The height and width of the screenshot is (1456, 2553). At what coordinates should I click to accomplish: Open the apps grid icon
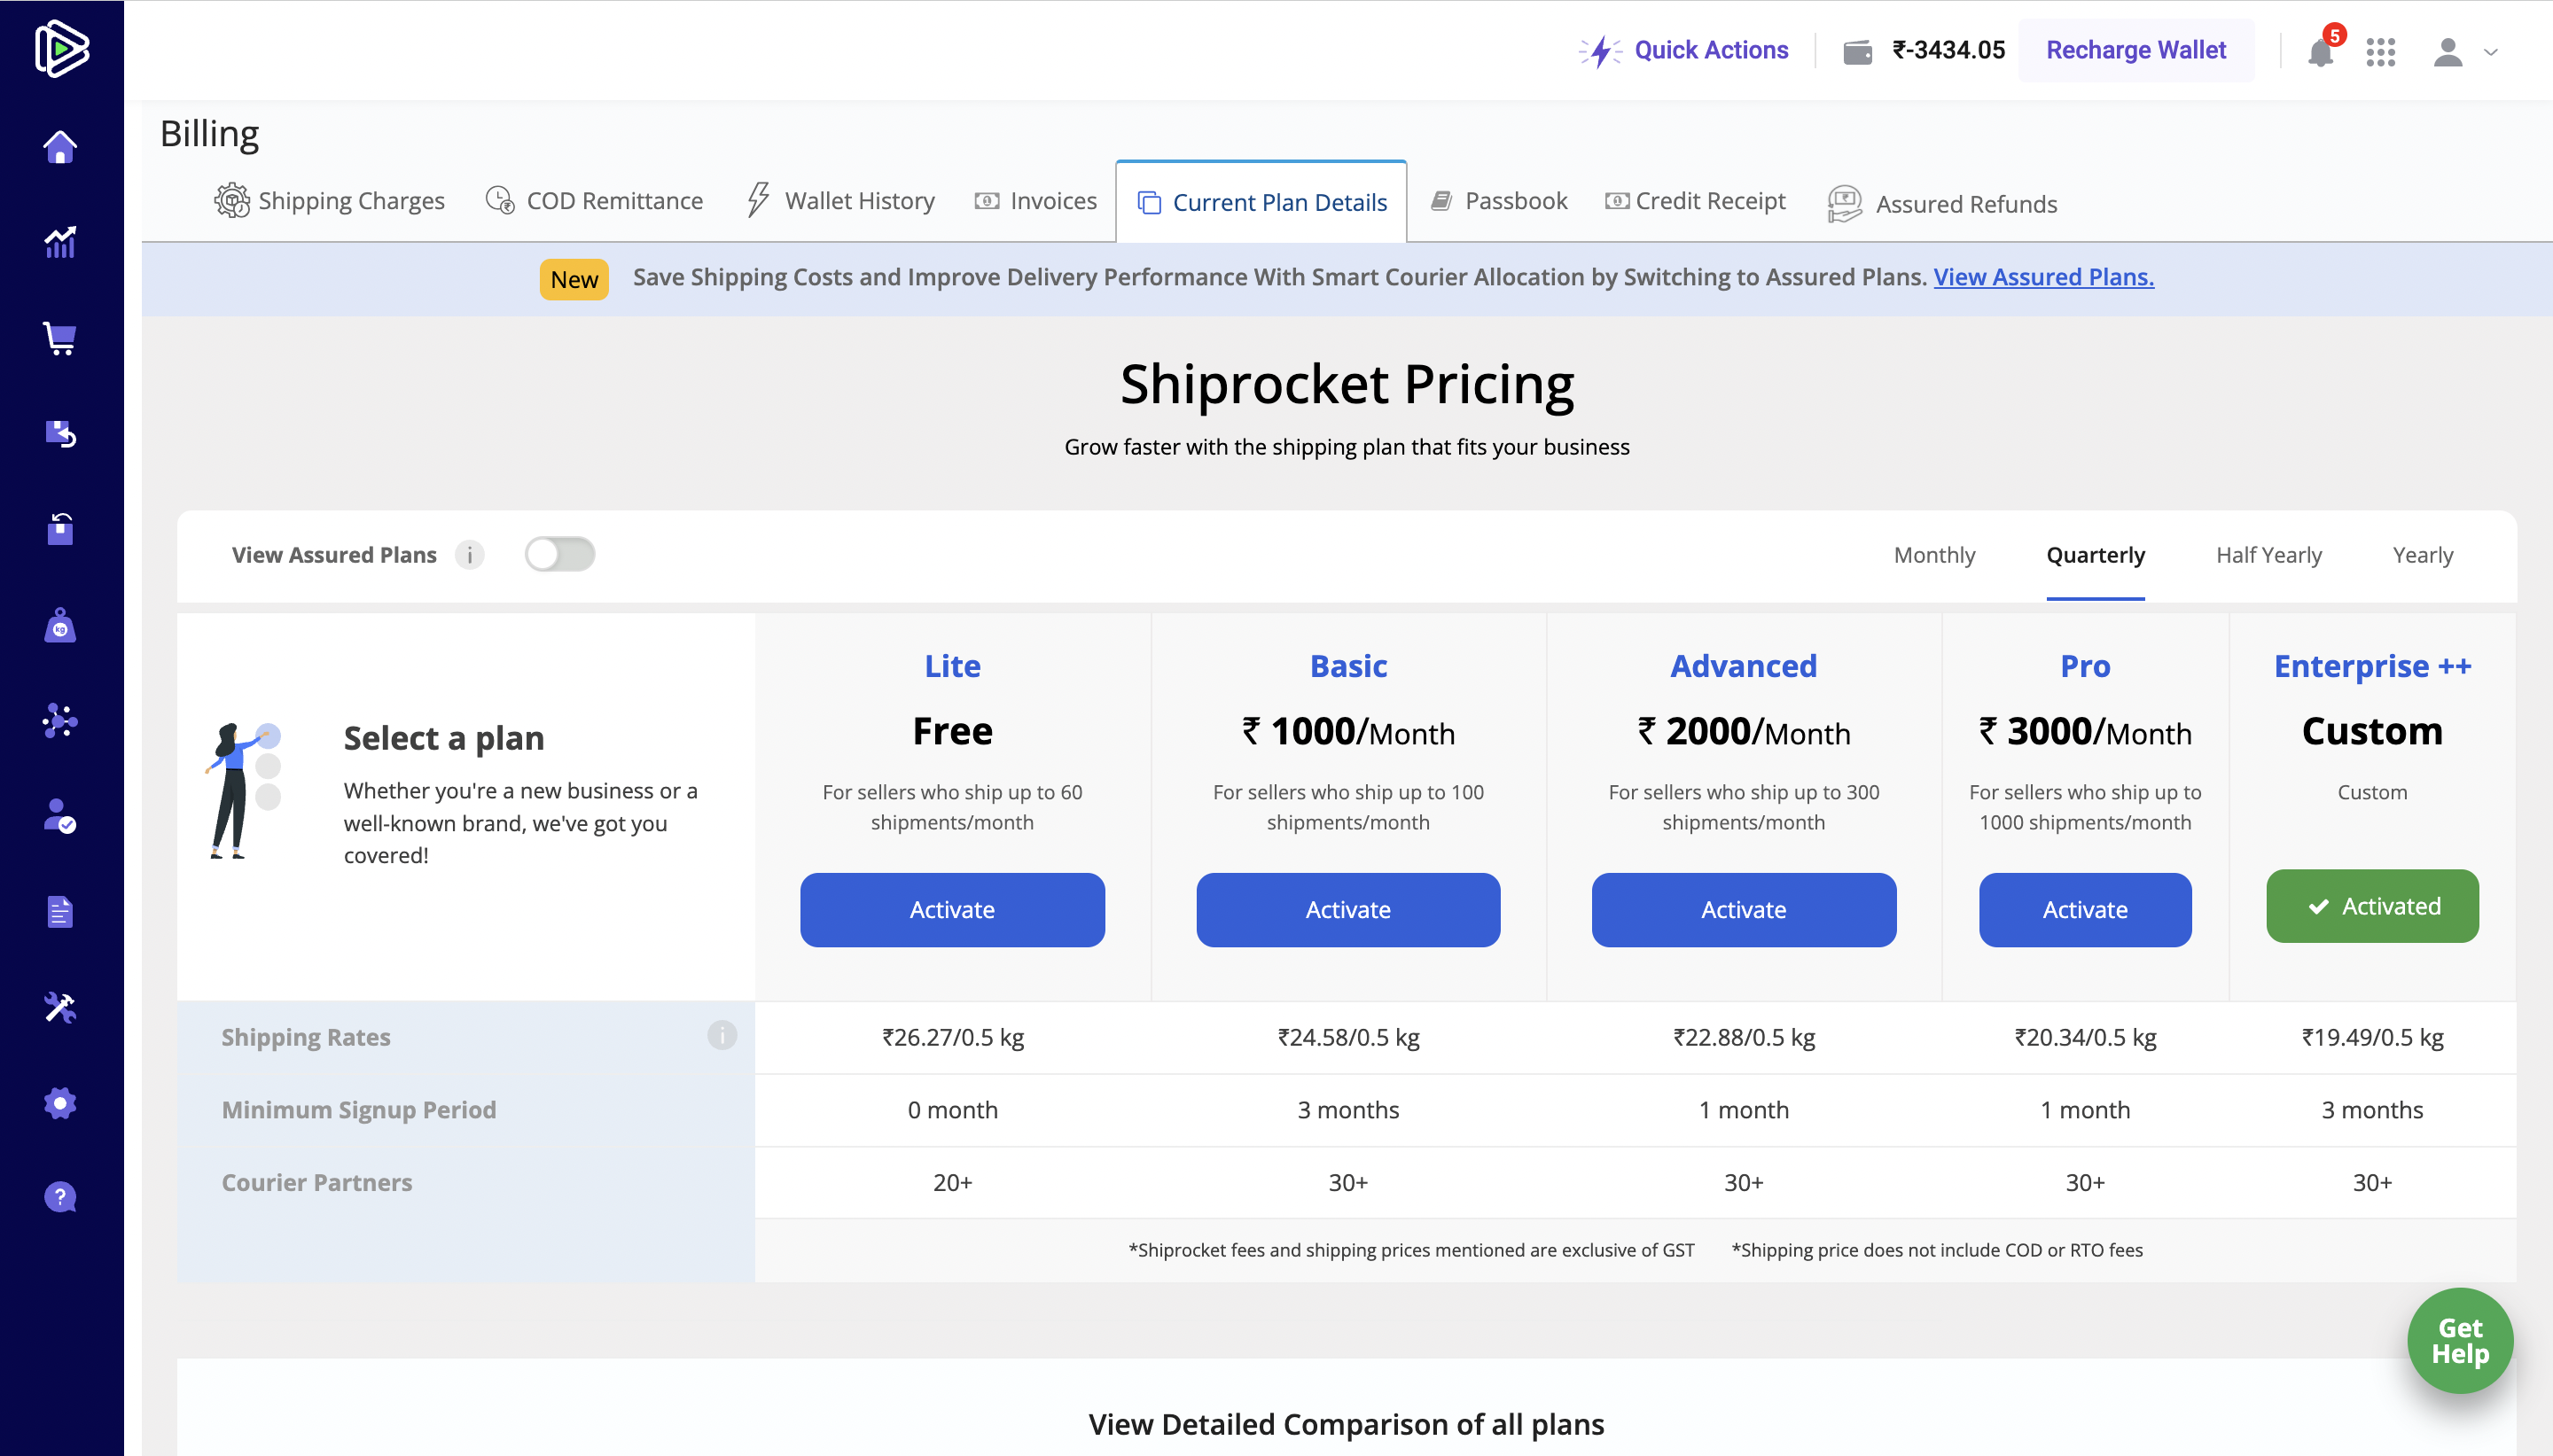[x=2380, y=52]
